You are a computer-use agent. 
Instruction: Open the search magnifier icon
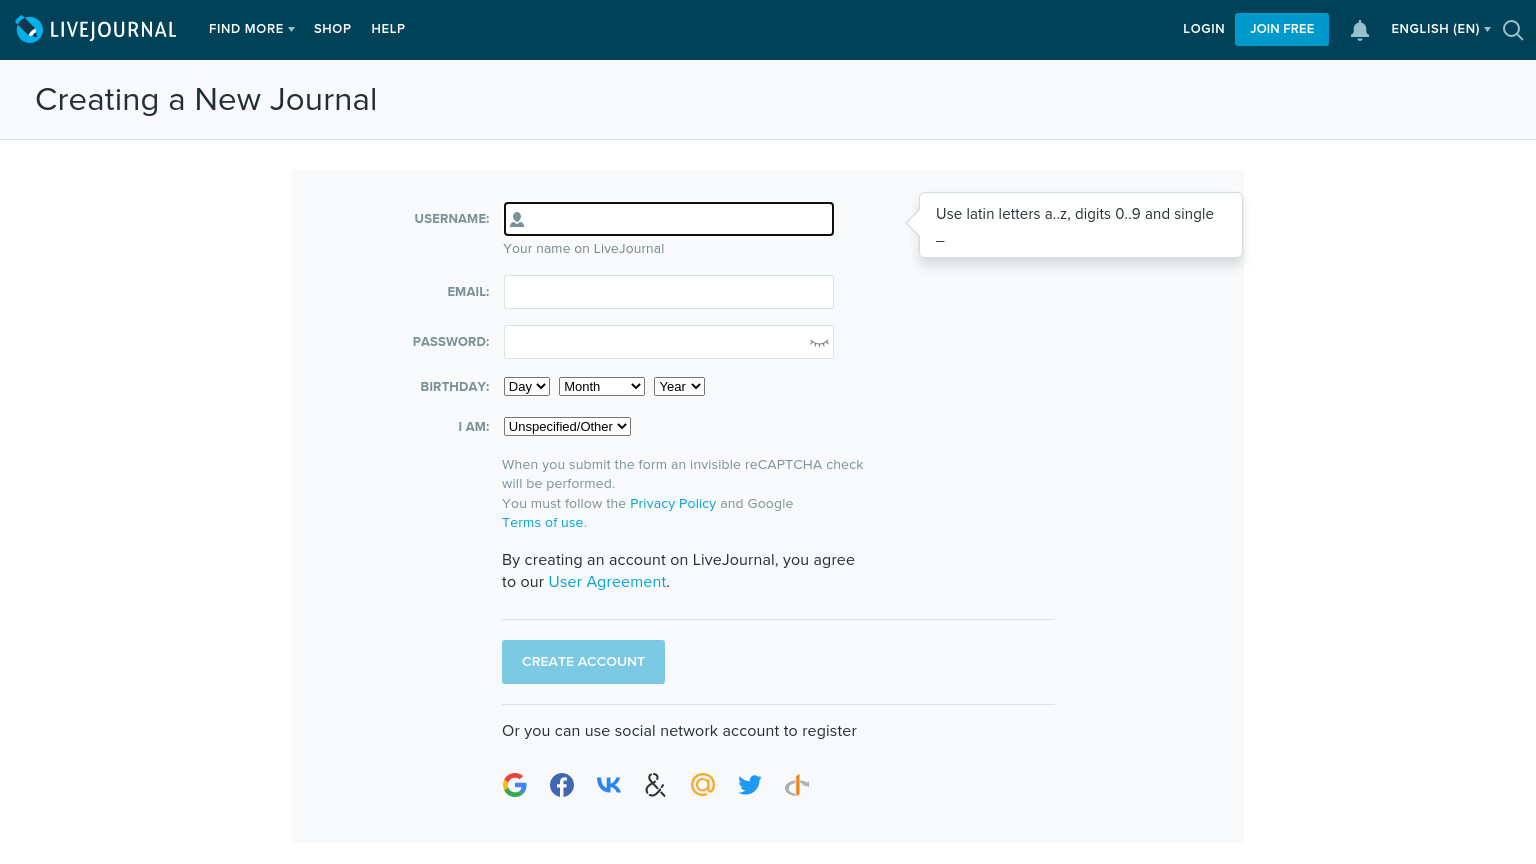[1513, 30]
